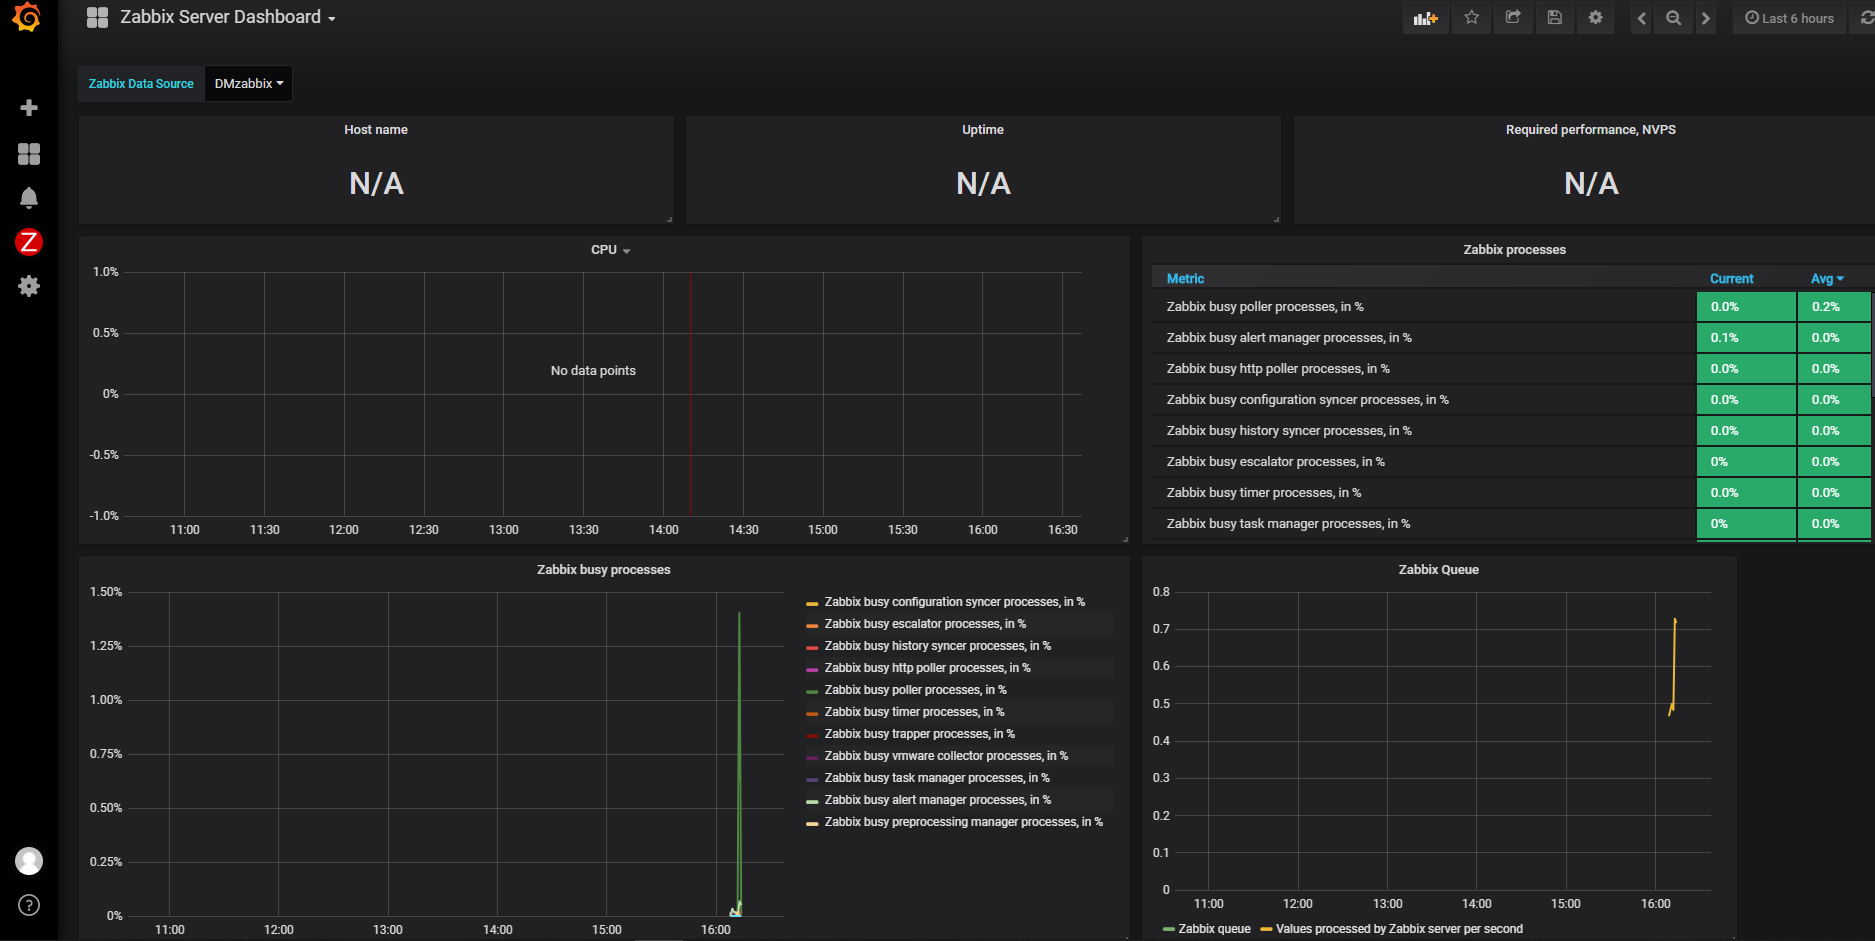Open the Grafana help menu
Viewport: 1875px width, 941px height.
29,905
